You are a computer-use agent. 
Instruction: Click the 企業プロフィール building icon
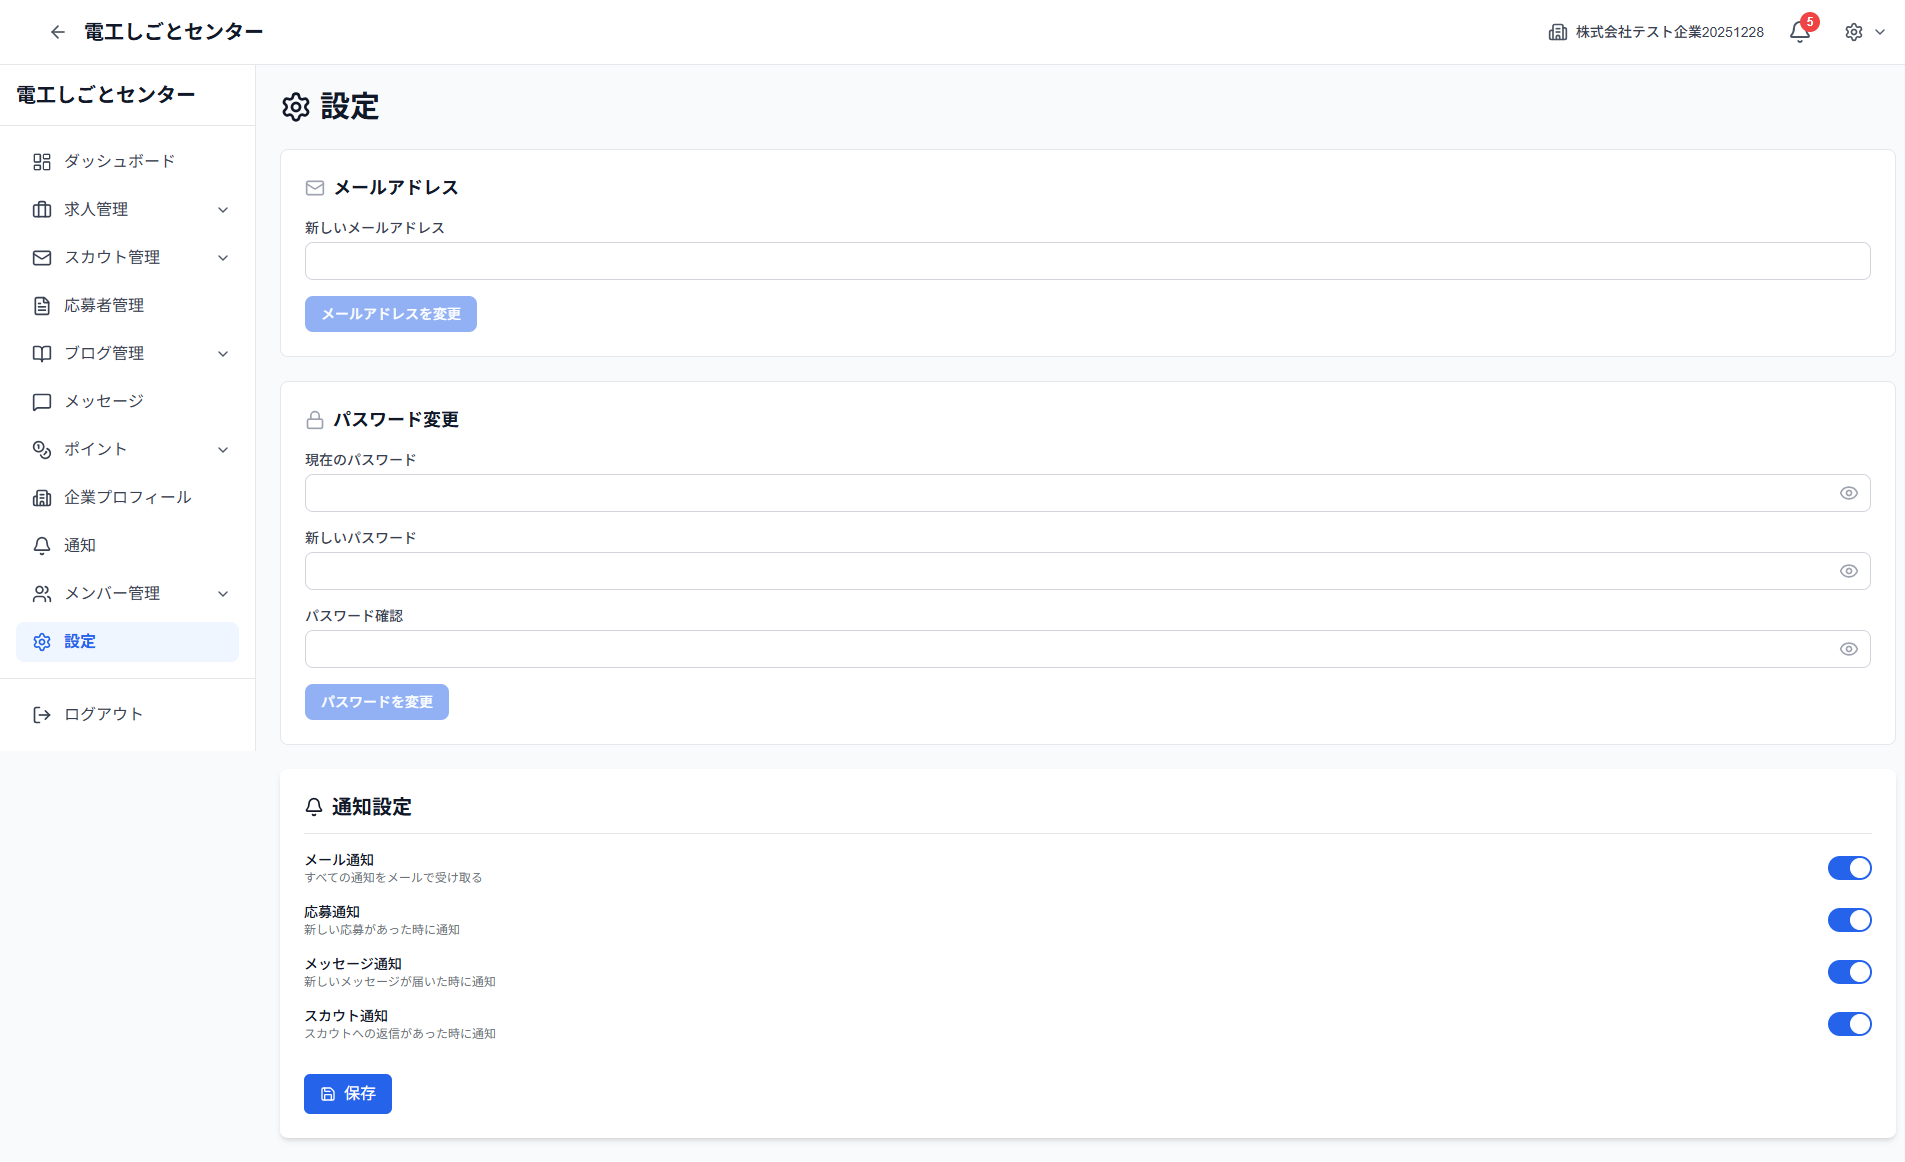(42, 497)
